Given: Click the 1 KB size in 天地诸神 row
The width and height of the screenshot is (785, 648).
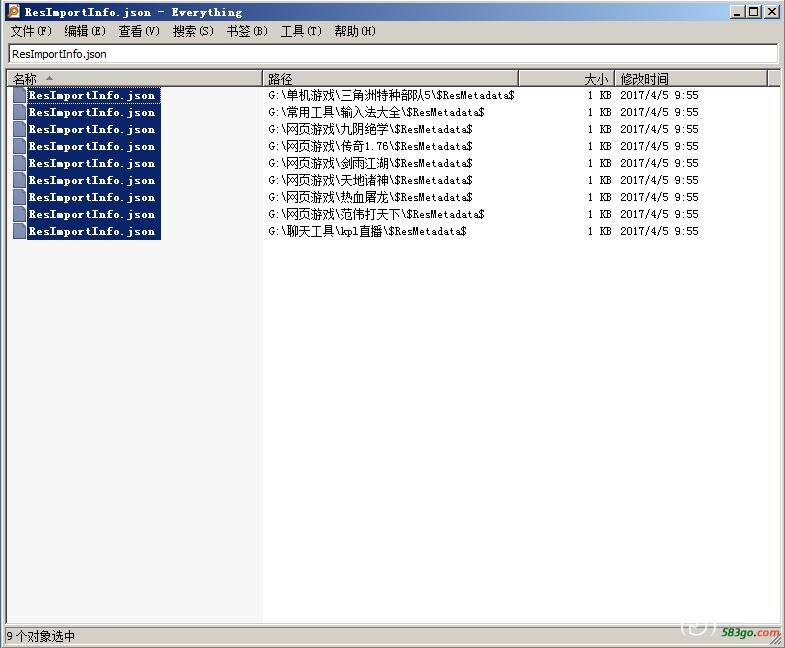Looking at the screenshot, I should (599, 180).
